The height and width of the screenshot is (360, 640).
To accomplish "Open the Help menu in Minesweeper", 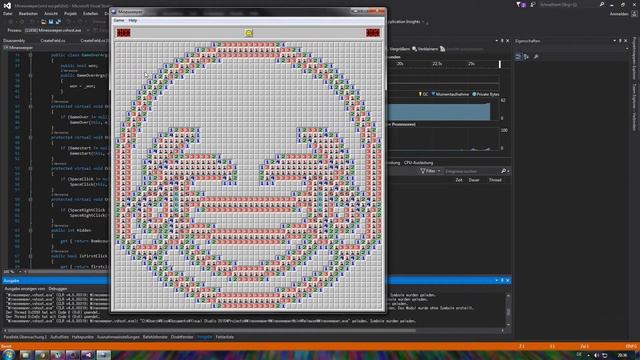I will click(x=133, y=20).
